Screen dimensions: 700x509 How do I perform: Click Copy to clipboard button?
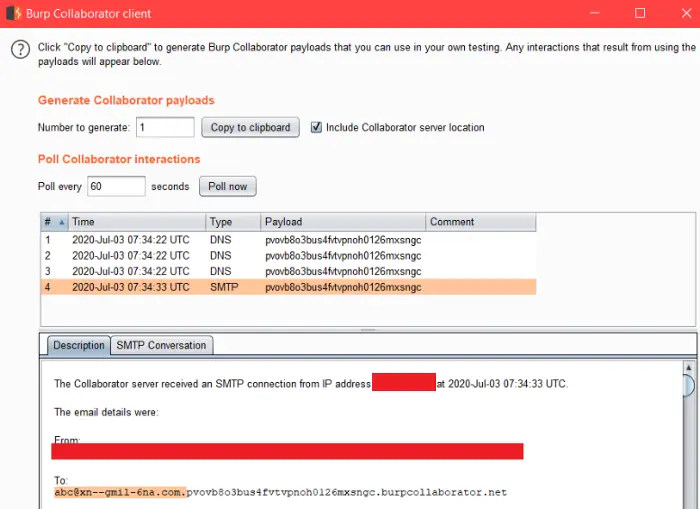250,127
